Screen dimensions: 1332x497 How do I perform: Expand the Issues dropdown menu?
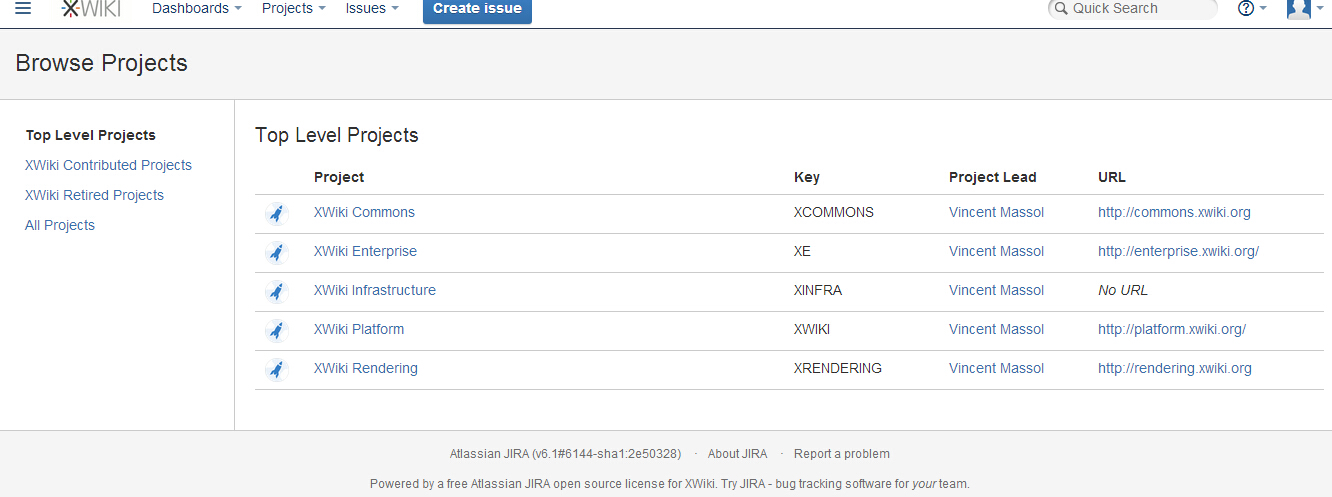(x=372, y=8)
